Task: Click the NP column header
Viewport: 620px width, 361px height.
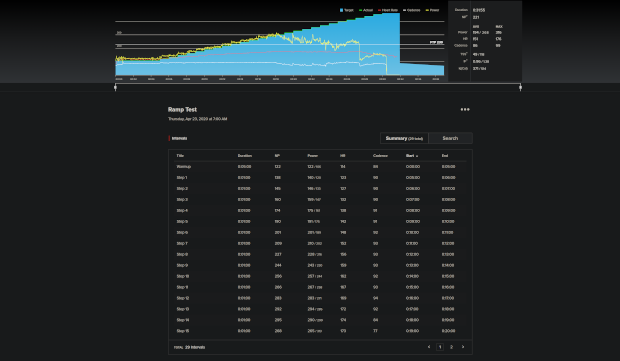Action: [277, 156]
